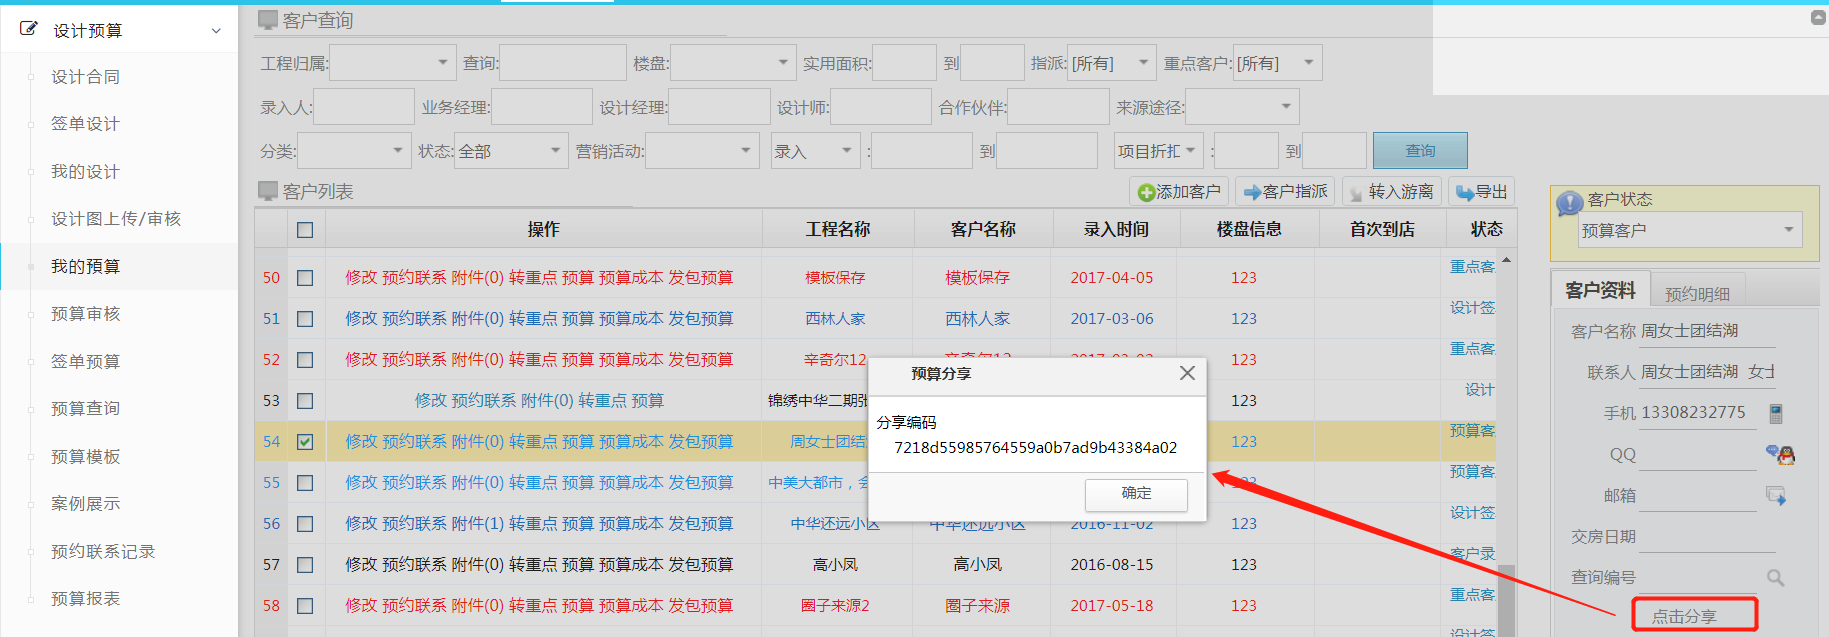This screenshot has height=637, width=1829.
Task: Click the 导出 export button
Action: point(1482,191)
